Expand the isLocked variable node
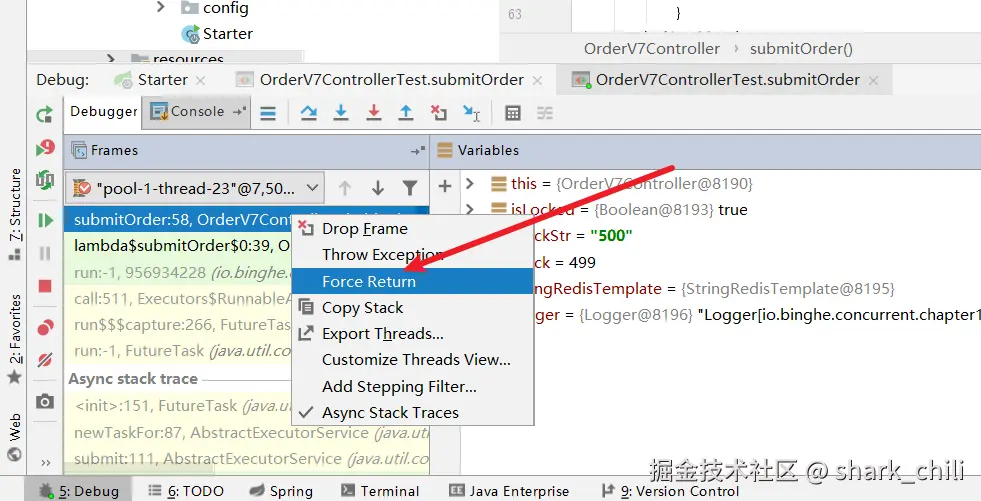This screenshot has height=501, width=981. tap(470, 208)
